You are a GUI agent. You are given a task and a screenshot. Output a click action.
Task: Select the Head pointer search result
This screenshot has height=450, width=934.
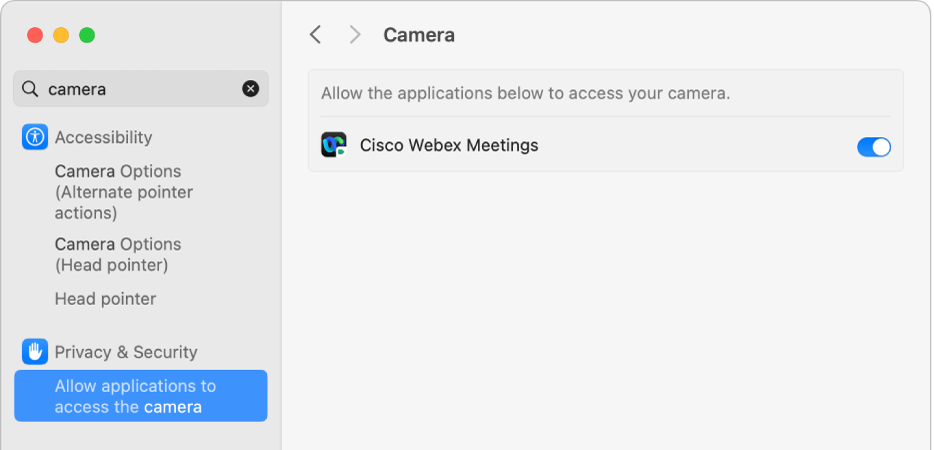pyautogui.click(x=105, y=299)
